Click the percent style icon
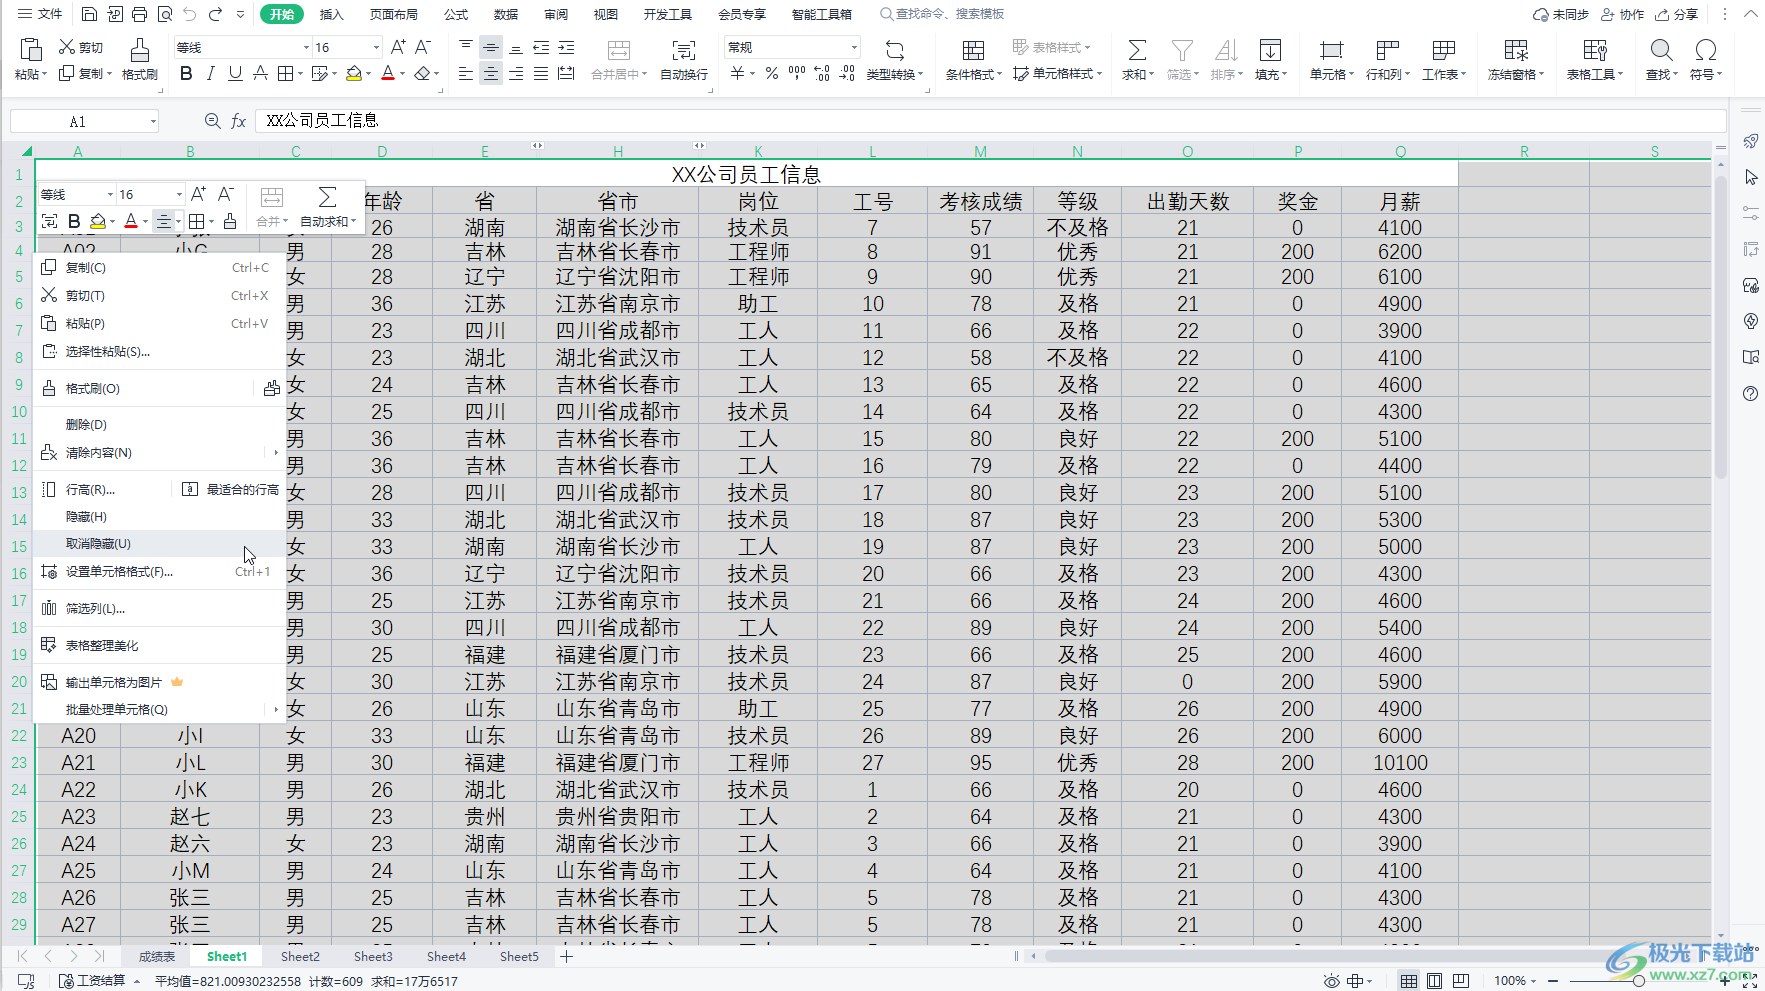The width and height of the screenshot is (1765, 991). (771, 73)
